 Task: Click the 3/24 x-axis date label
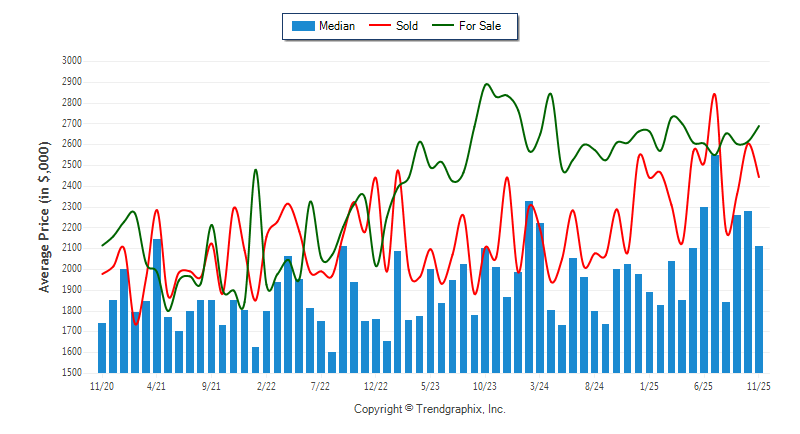tap(540, 384)
